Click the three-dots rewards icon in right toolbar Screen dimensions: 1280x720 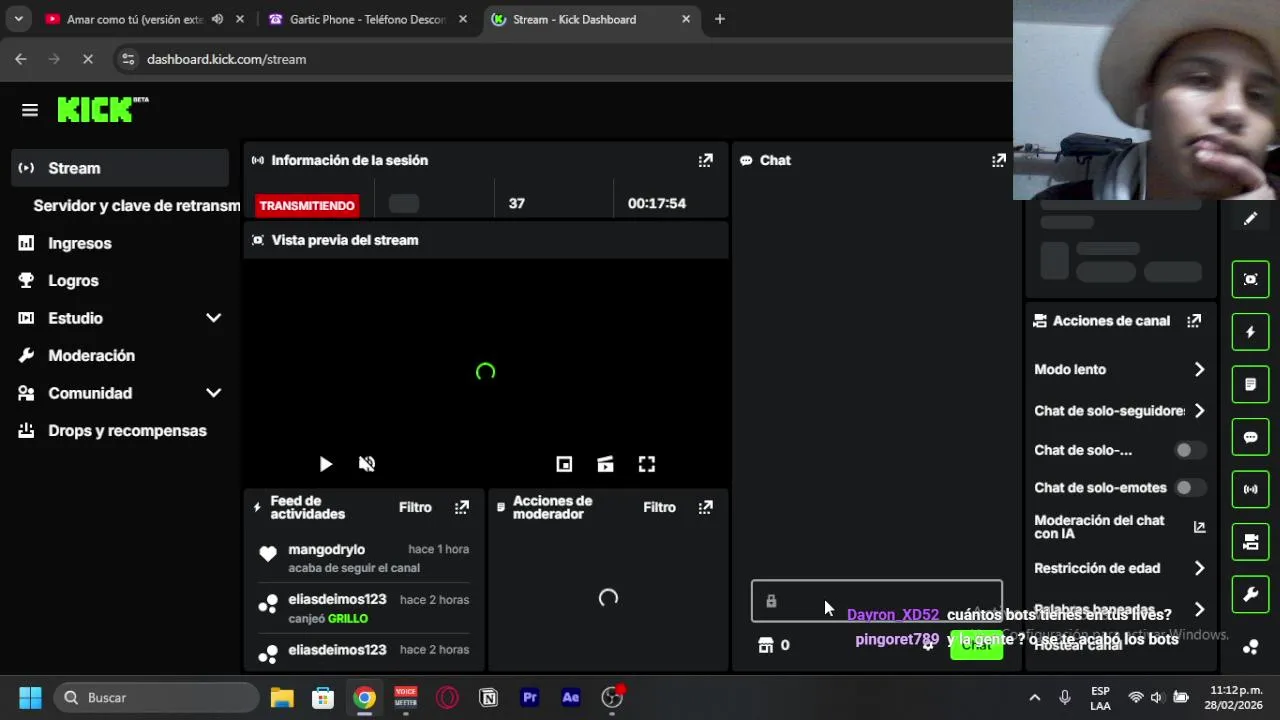[1250, 646]
